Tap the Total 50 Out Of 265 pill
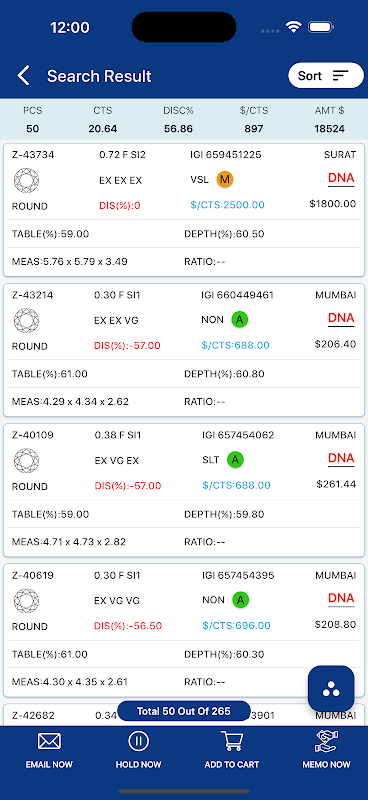 point(184,711)
